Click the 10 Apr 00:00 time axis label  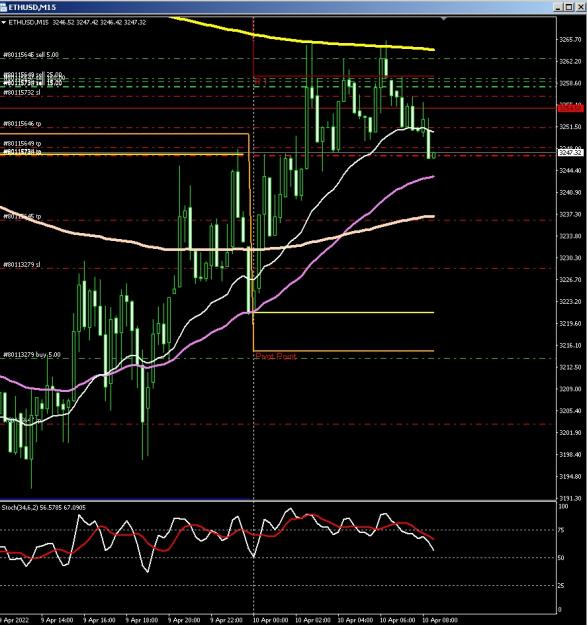[271, 620]
